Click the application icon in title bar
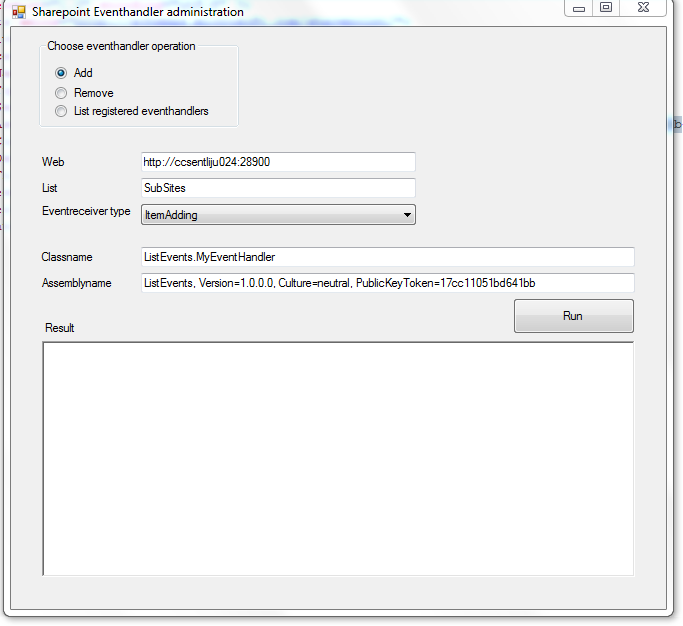The image size is (683, 626). [19, 12]
